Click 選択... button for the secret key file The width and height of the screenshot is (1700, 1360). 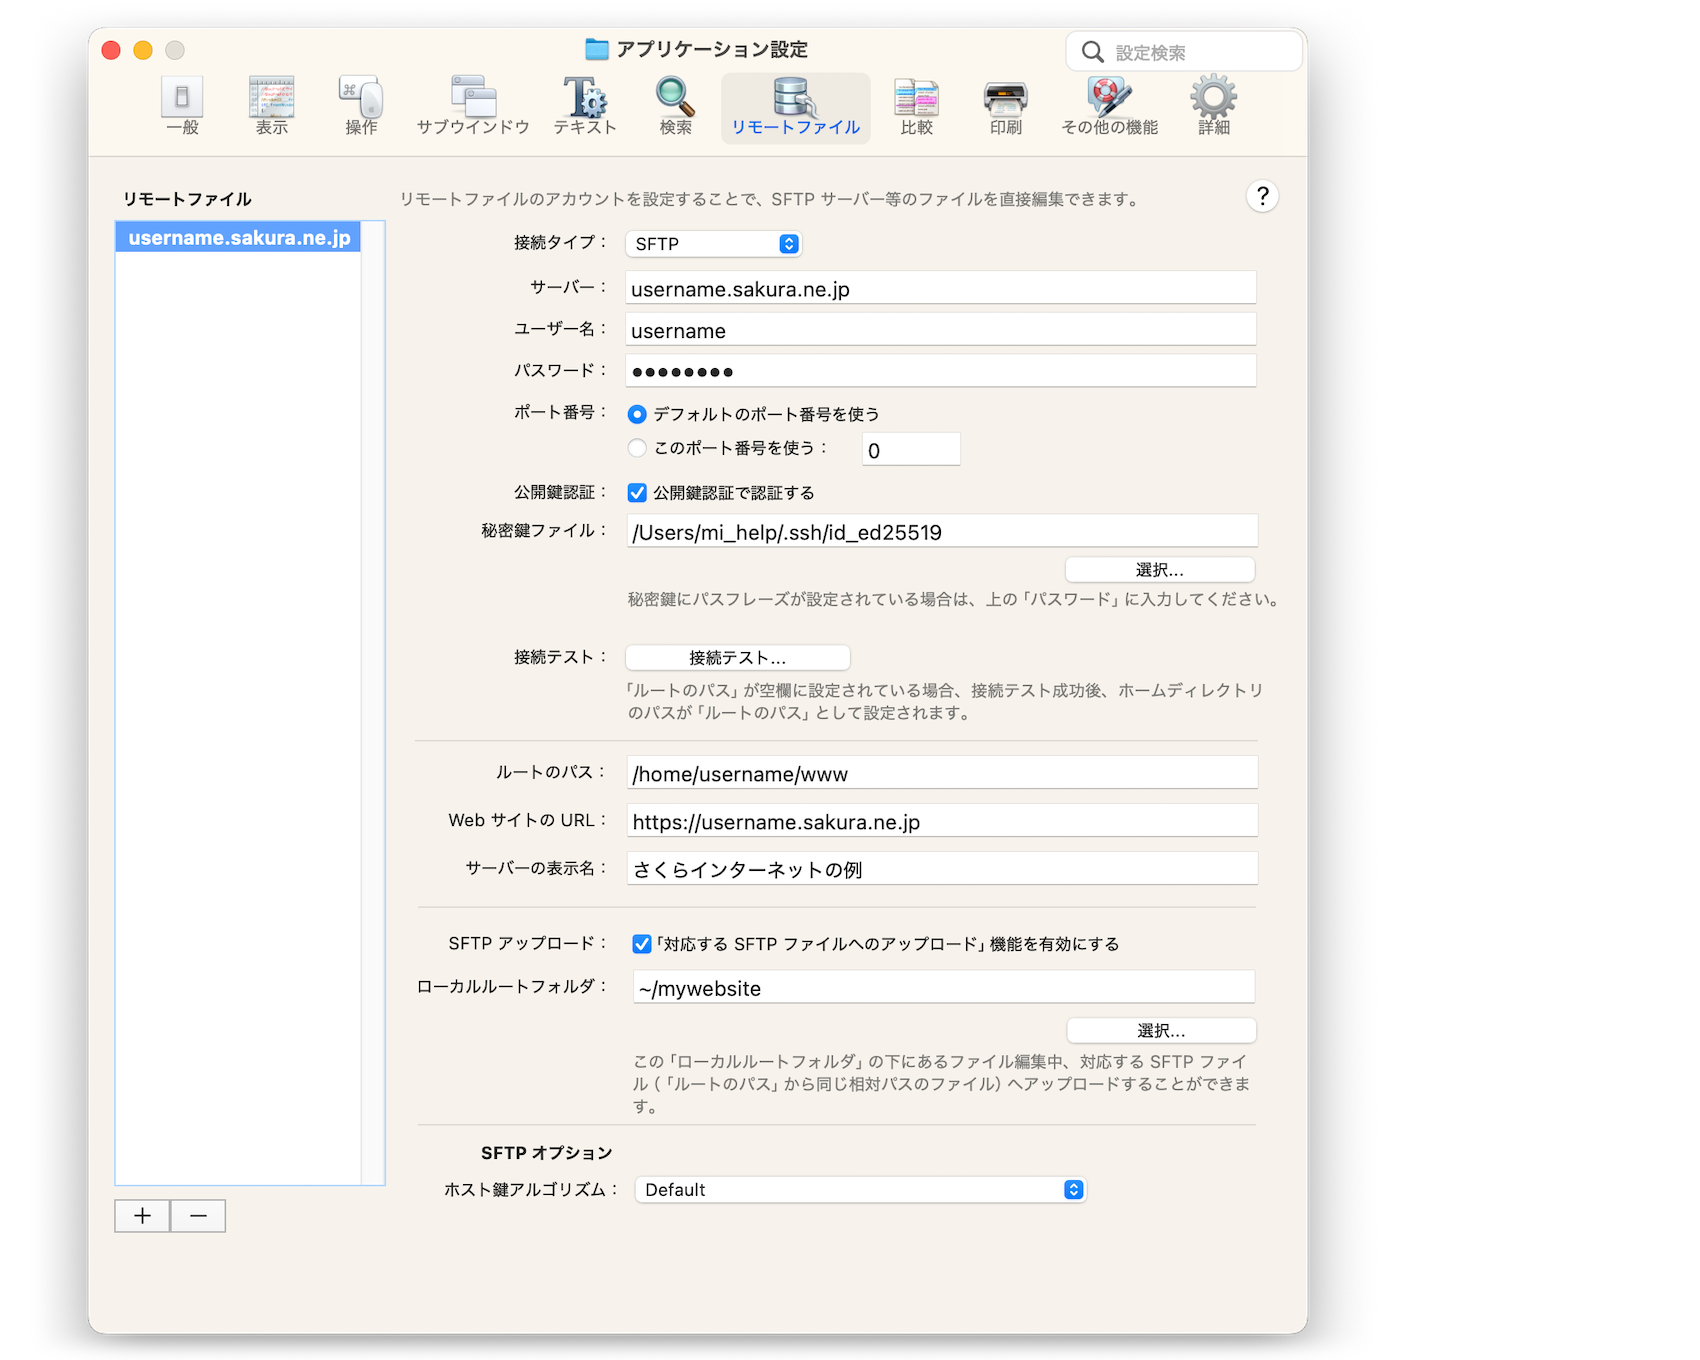[x=1159, y=570]
